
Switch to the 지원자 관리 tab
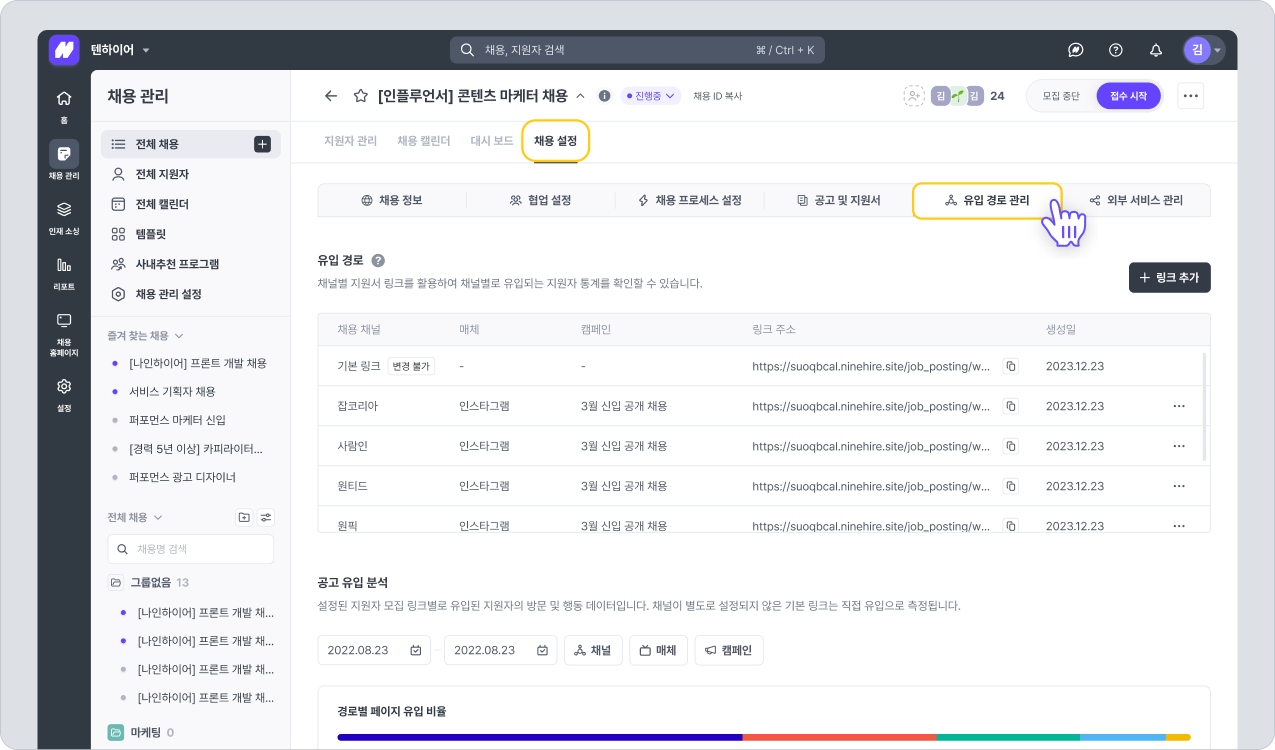click(350, 141)
